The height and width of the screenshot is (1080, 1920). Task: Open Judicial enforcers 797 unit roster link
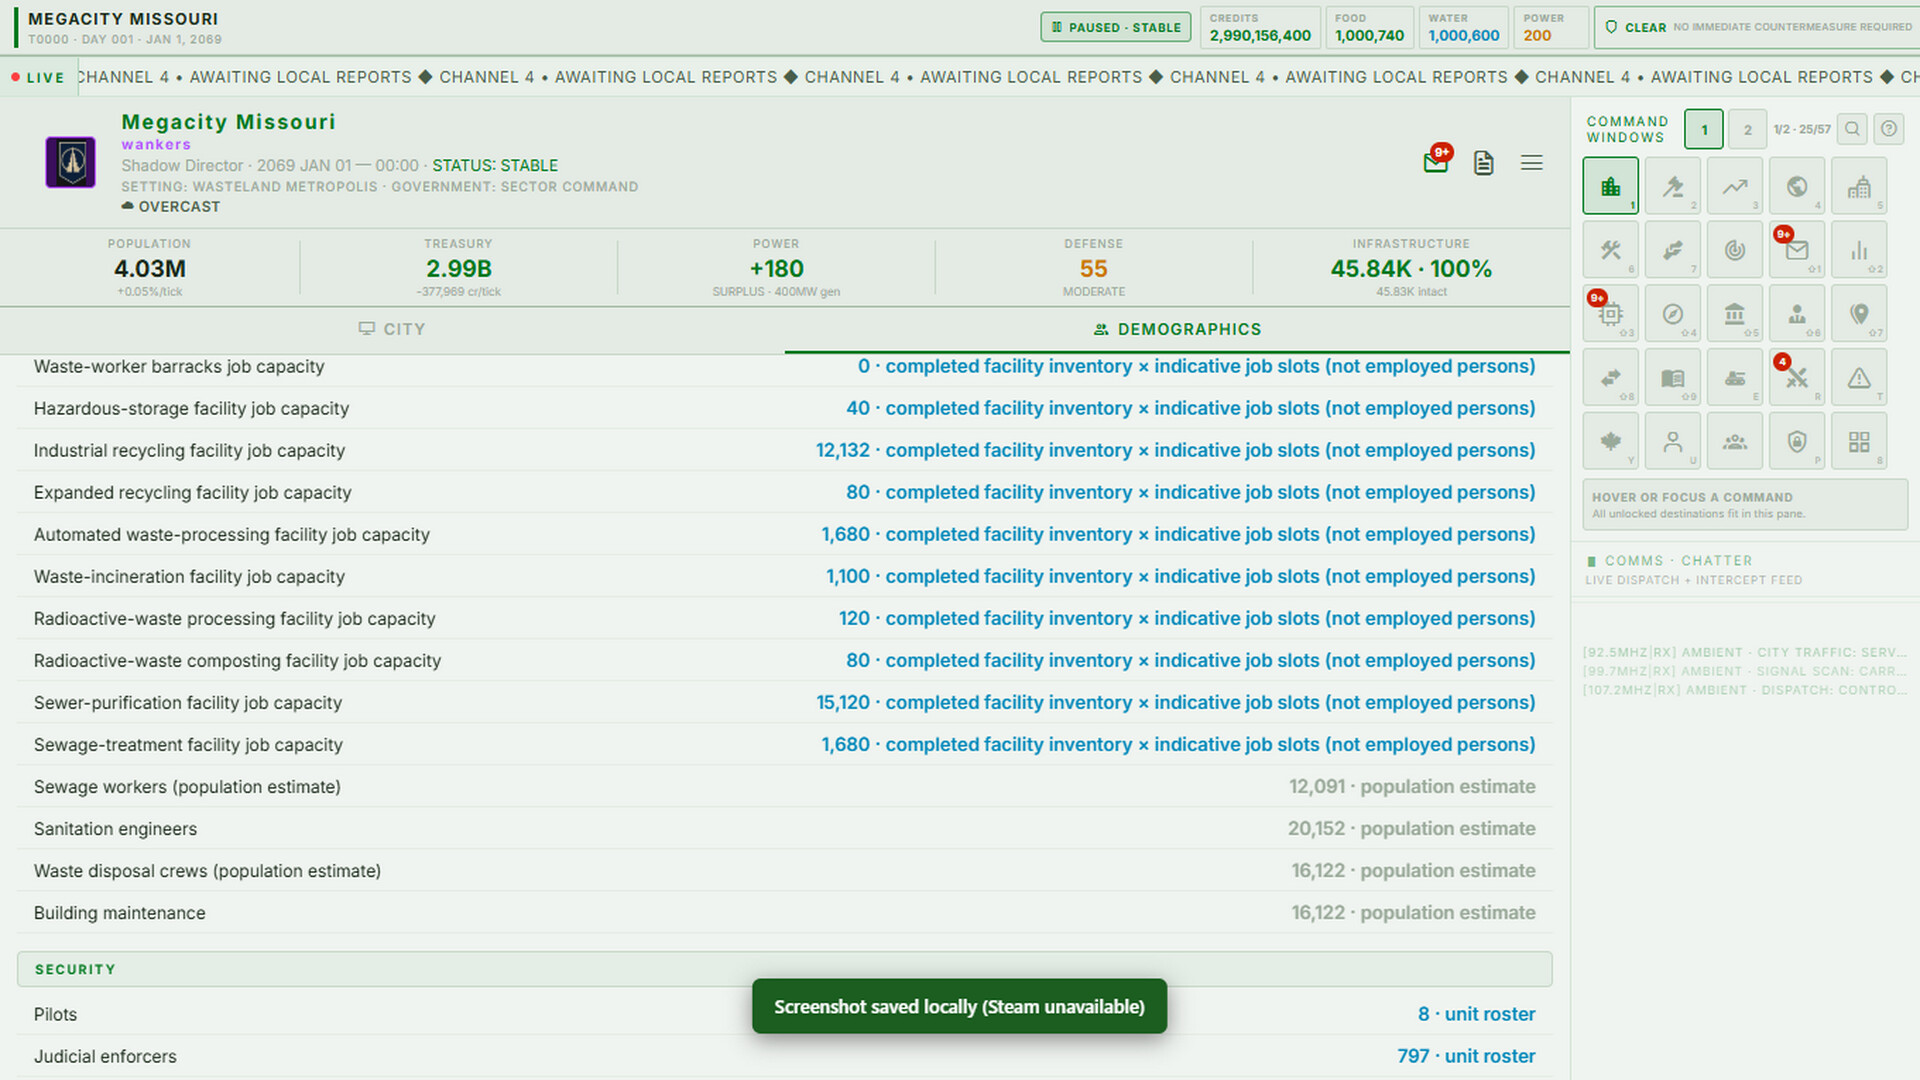(1466, 1056)
